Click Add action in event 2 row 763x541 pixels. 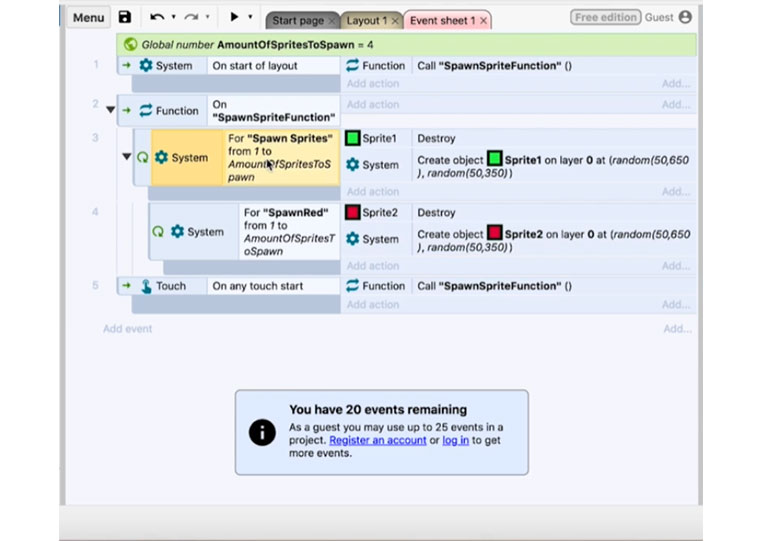click(x=373, y=105)
